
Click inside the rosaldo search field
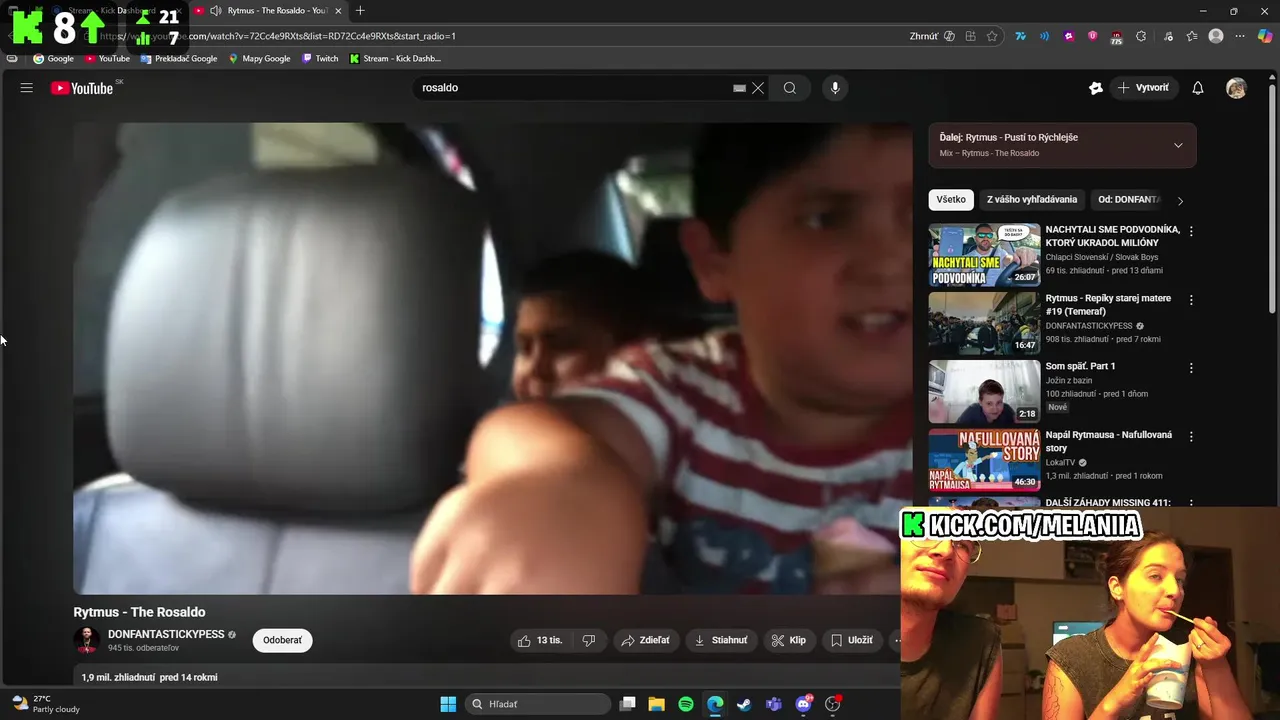coord(575,88)
